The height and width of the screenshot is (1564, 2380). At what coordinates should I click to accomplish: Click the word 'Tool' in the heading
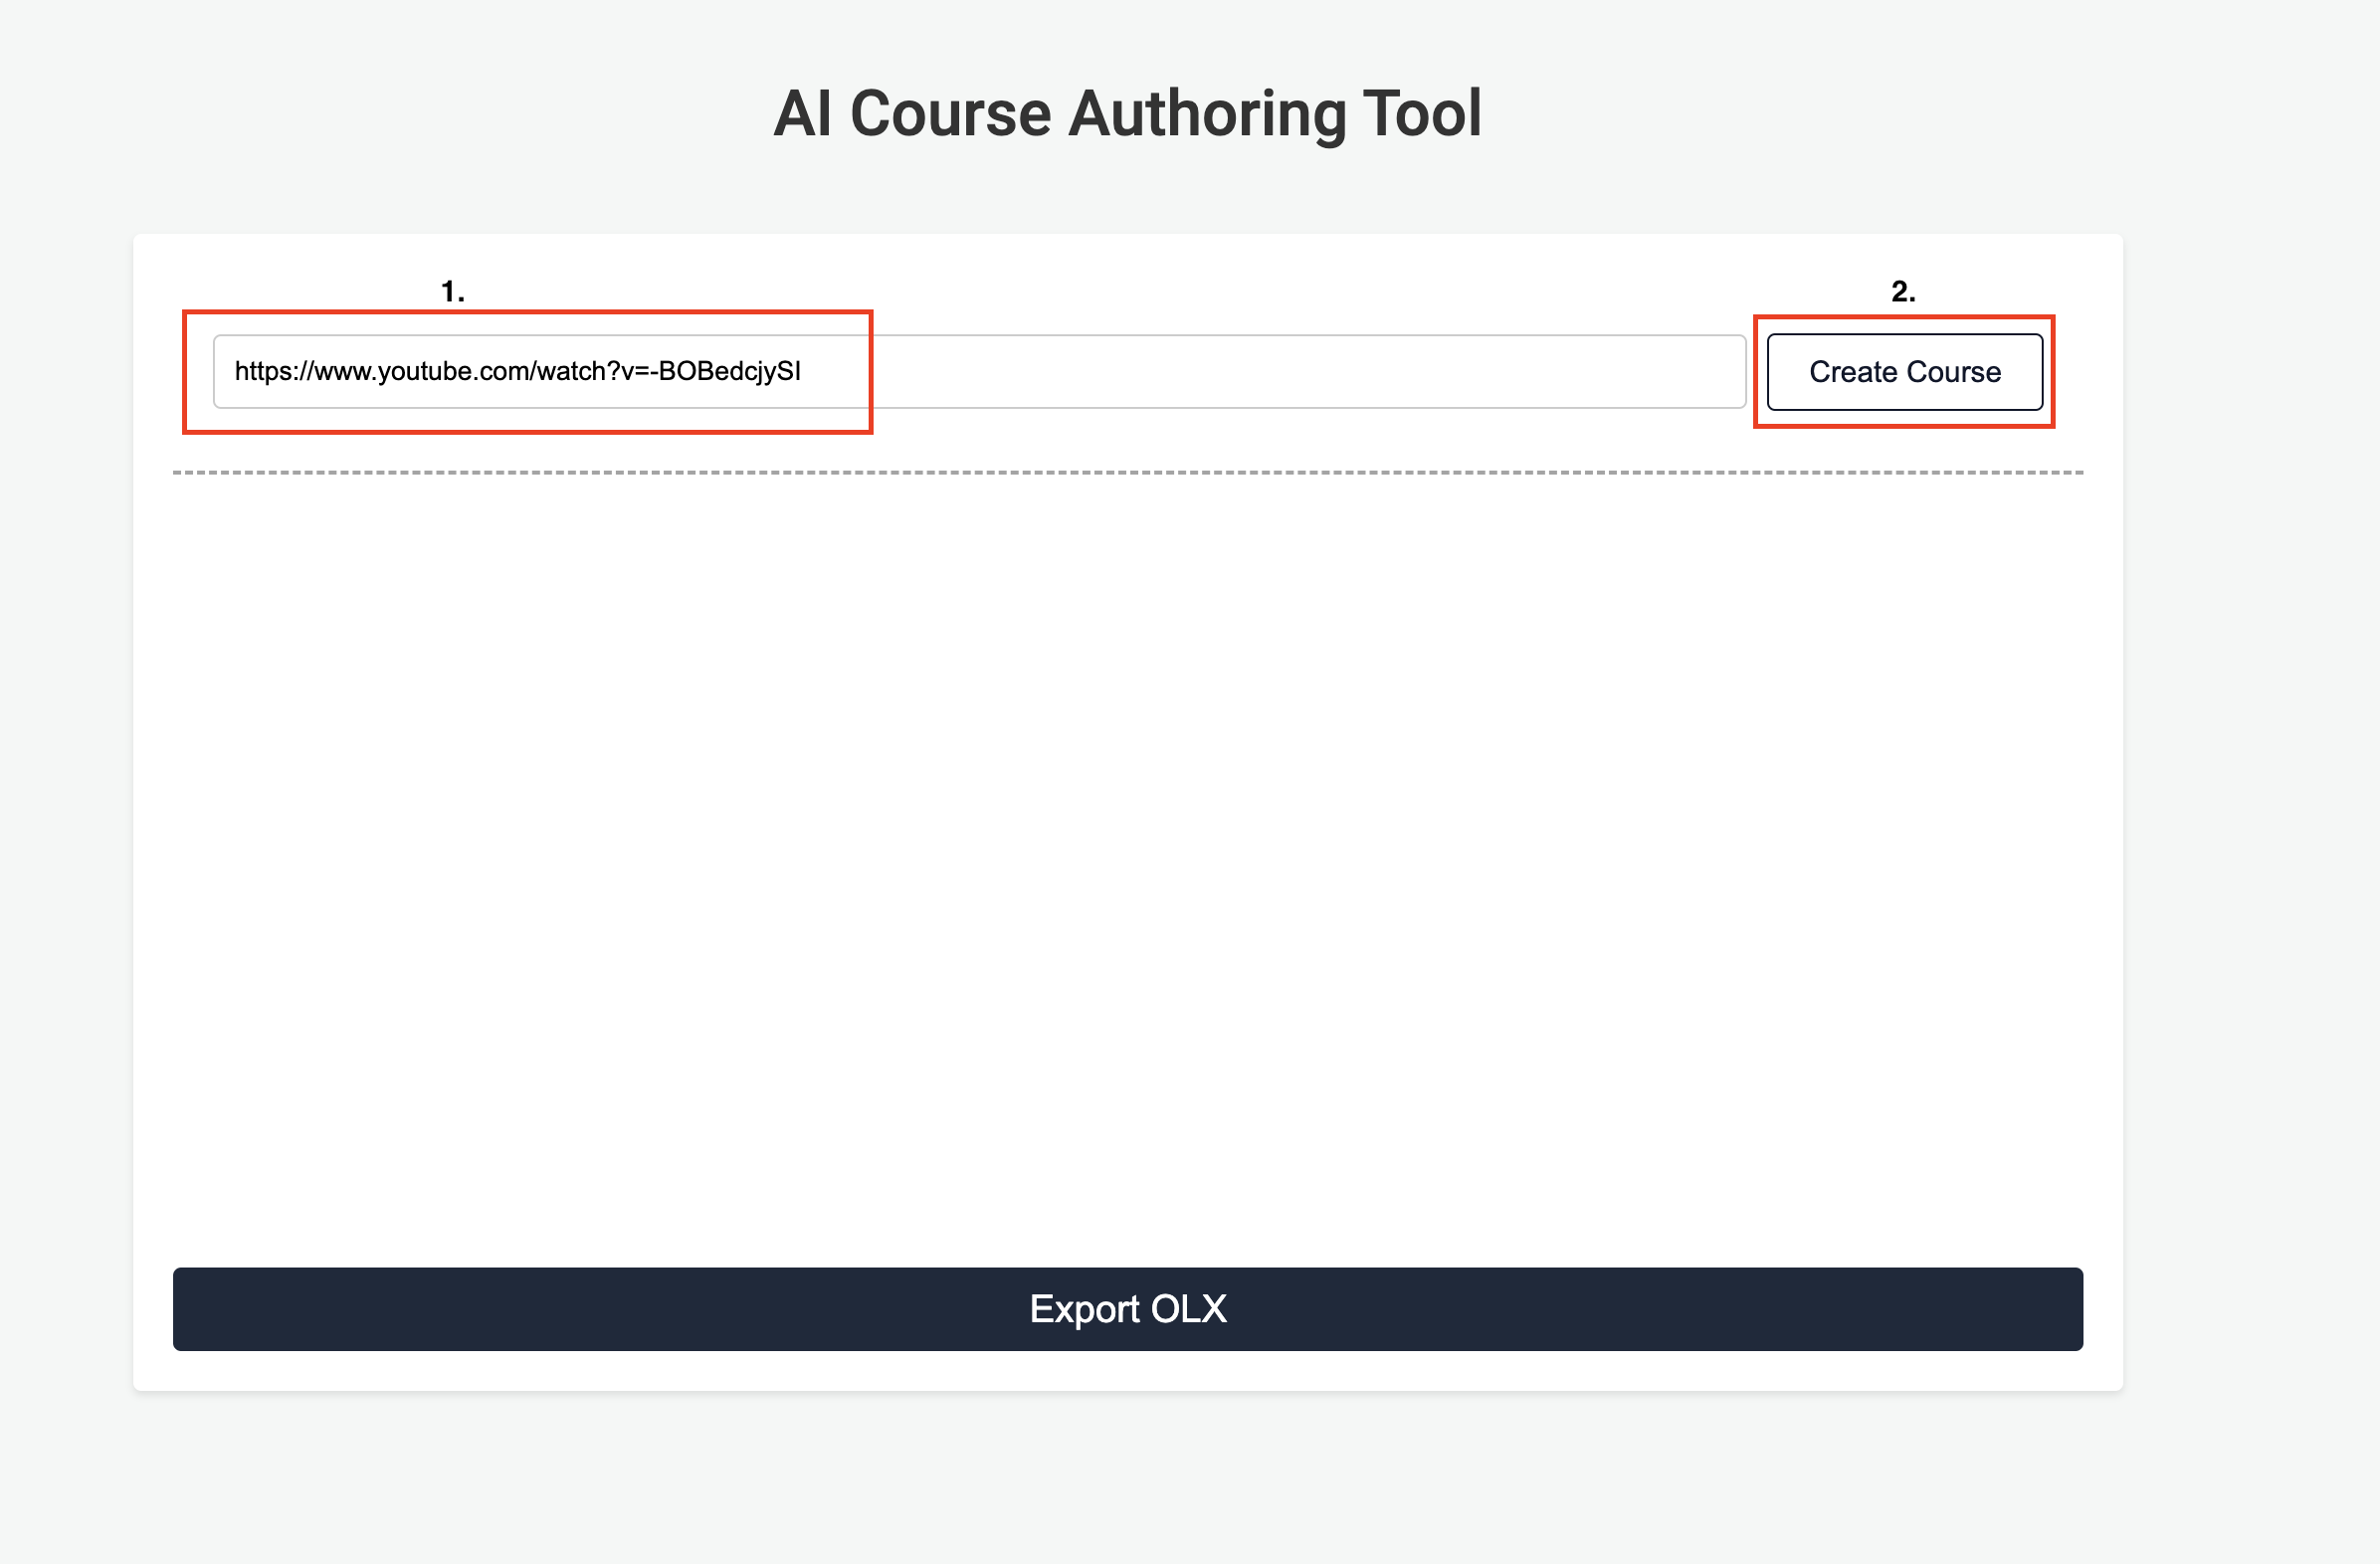click(1421, 113)
